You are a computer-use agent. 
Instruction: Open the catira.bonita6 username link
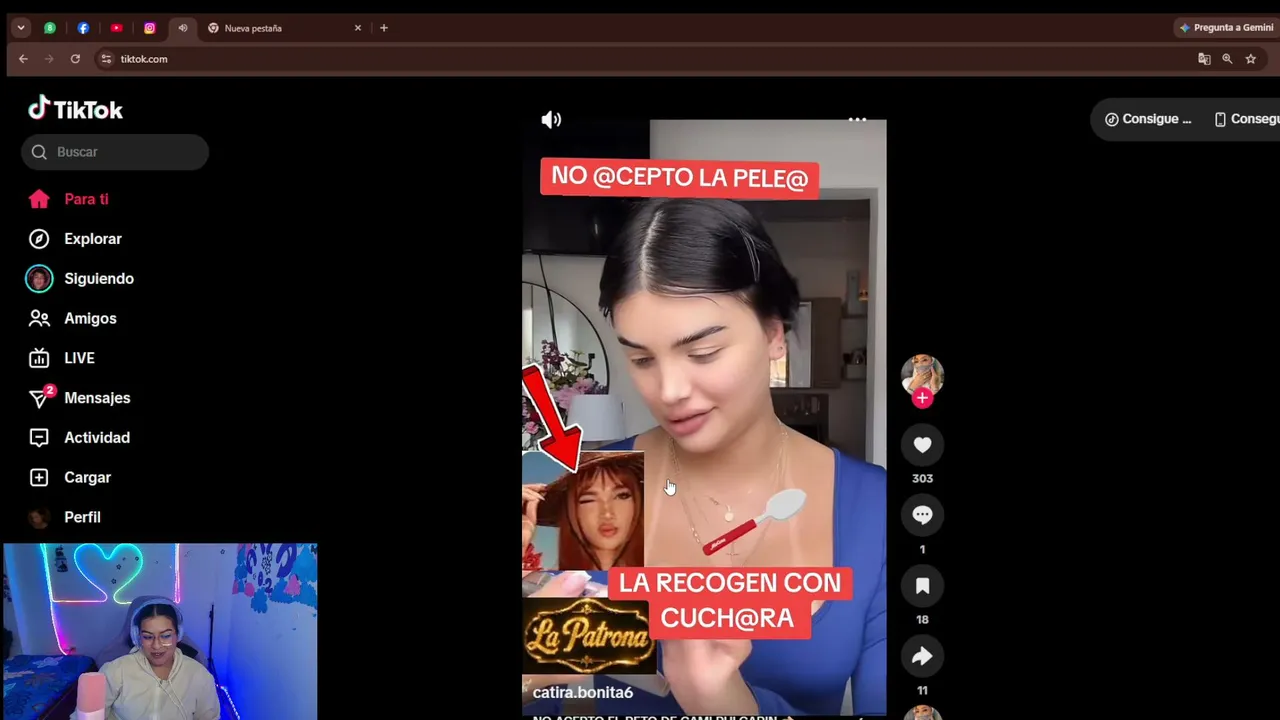583,692
